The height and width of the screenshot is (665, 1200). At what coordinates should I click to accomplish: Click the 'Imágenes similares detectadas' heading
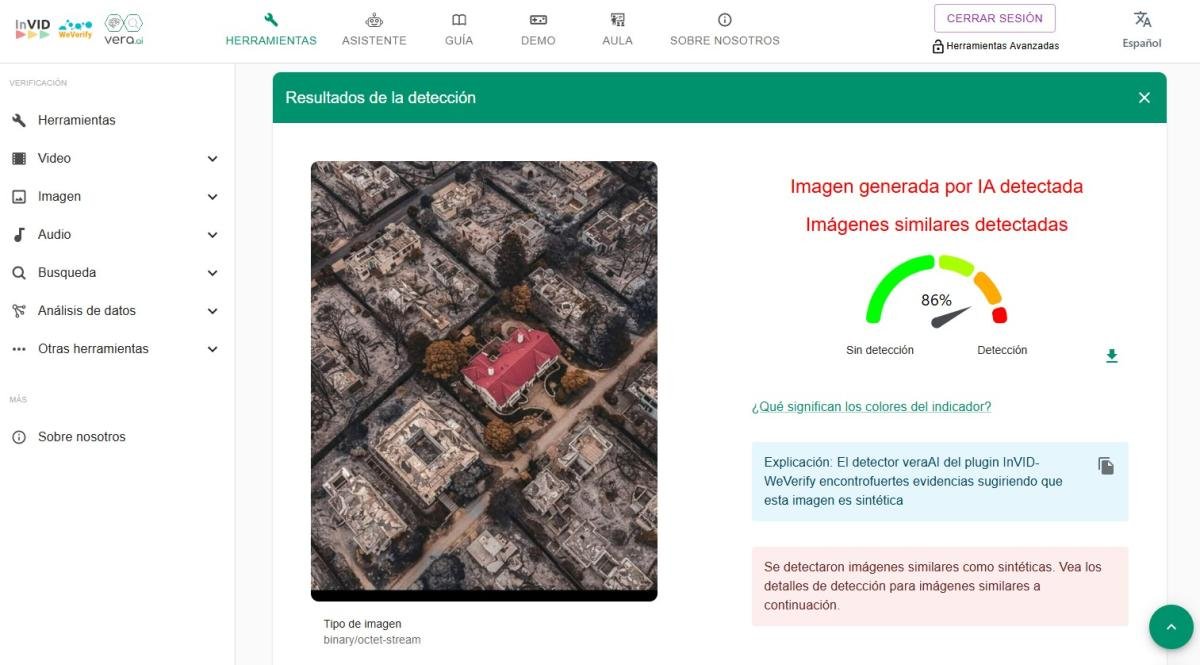click(937, 225)
